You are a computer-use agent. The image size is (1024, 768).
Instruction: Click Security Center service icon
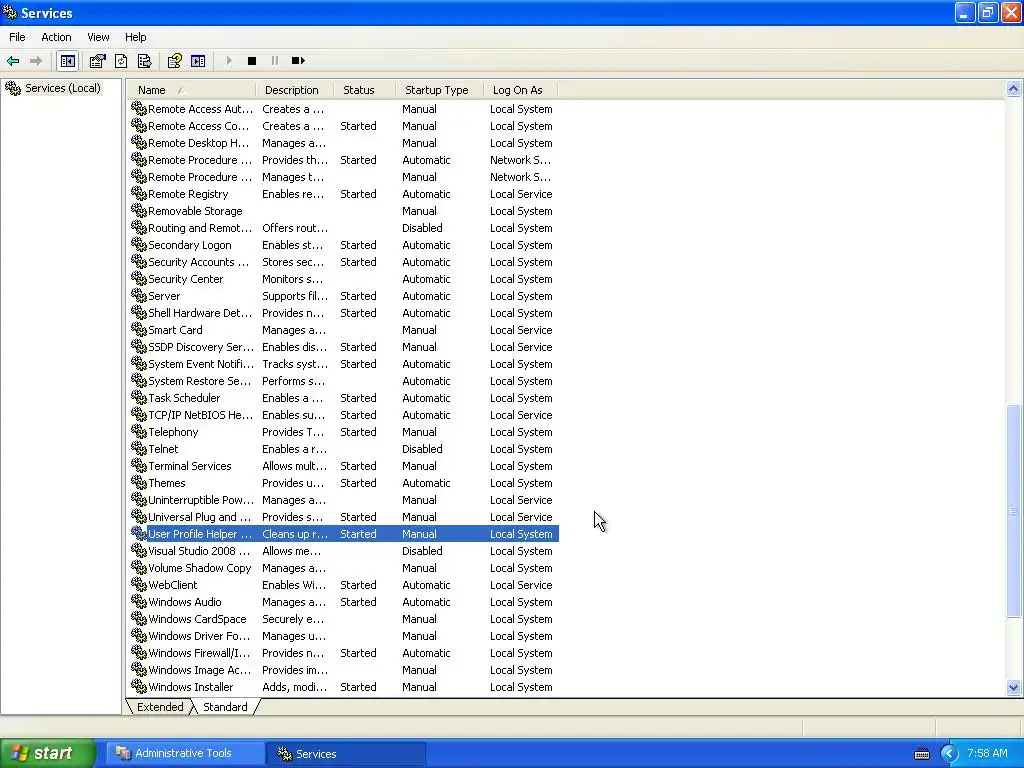pyautogui.click(x=138, y=278)
